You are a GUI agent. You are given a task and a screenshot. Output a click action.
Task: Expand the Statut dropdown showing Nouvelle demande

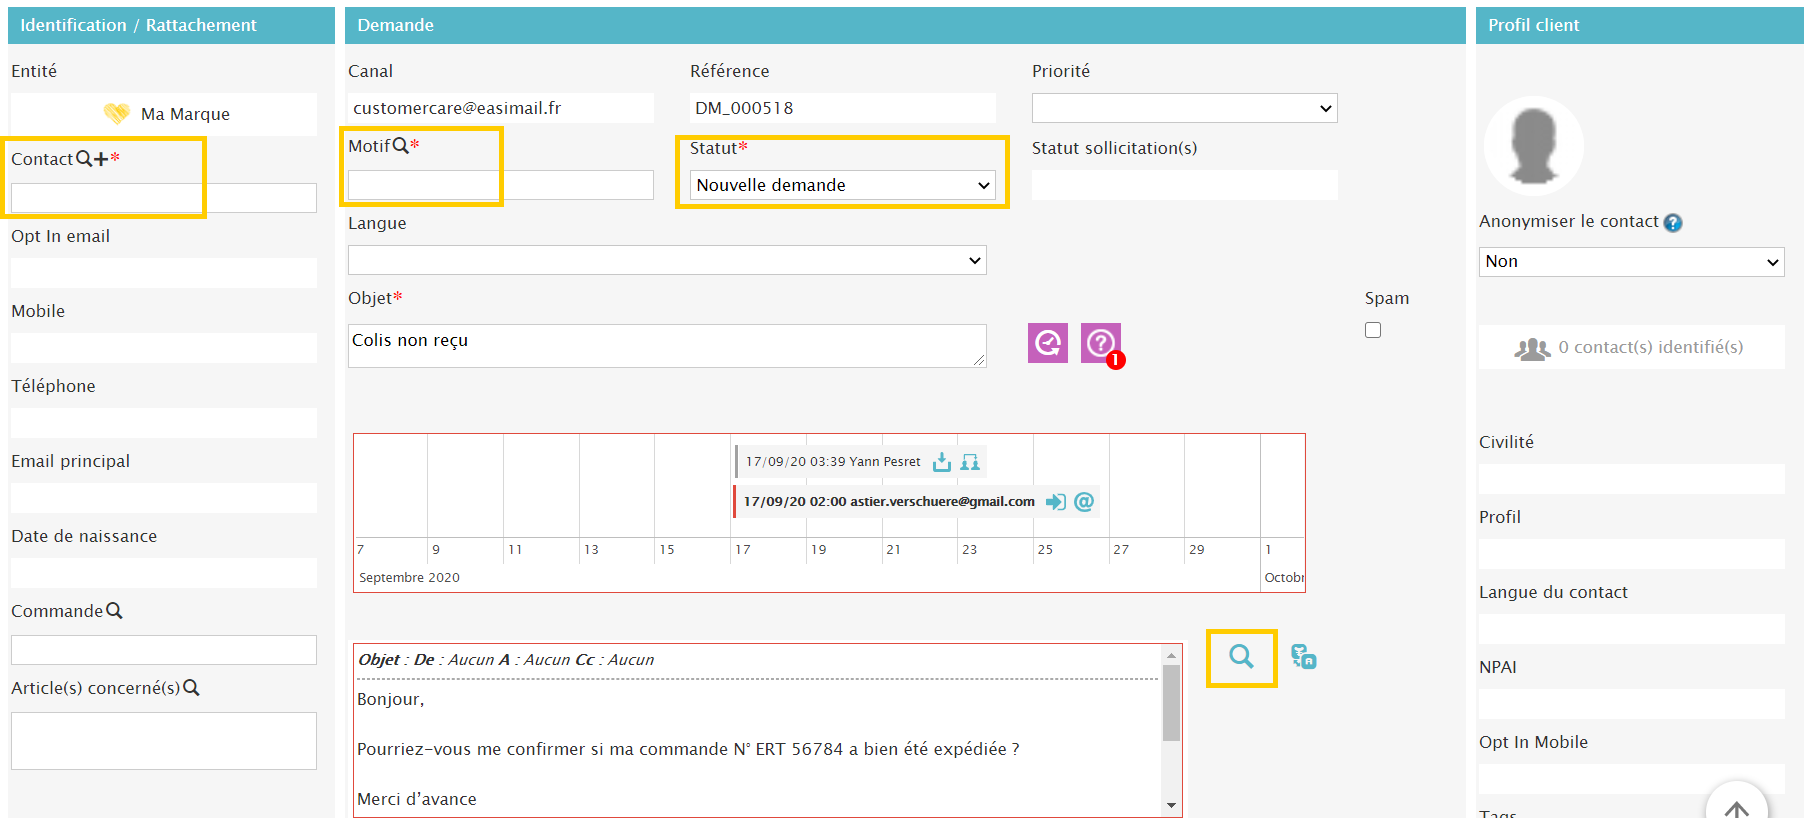[x=842, y=185]
